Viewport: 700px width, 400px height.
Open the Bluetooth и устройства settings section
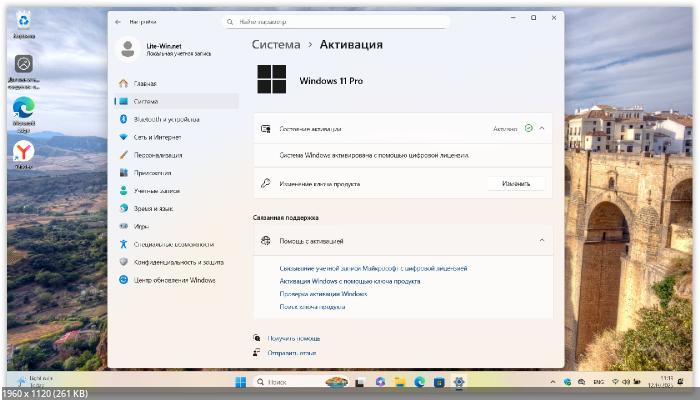(x=166, y=119)
